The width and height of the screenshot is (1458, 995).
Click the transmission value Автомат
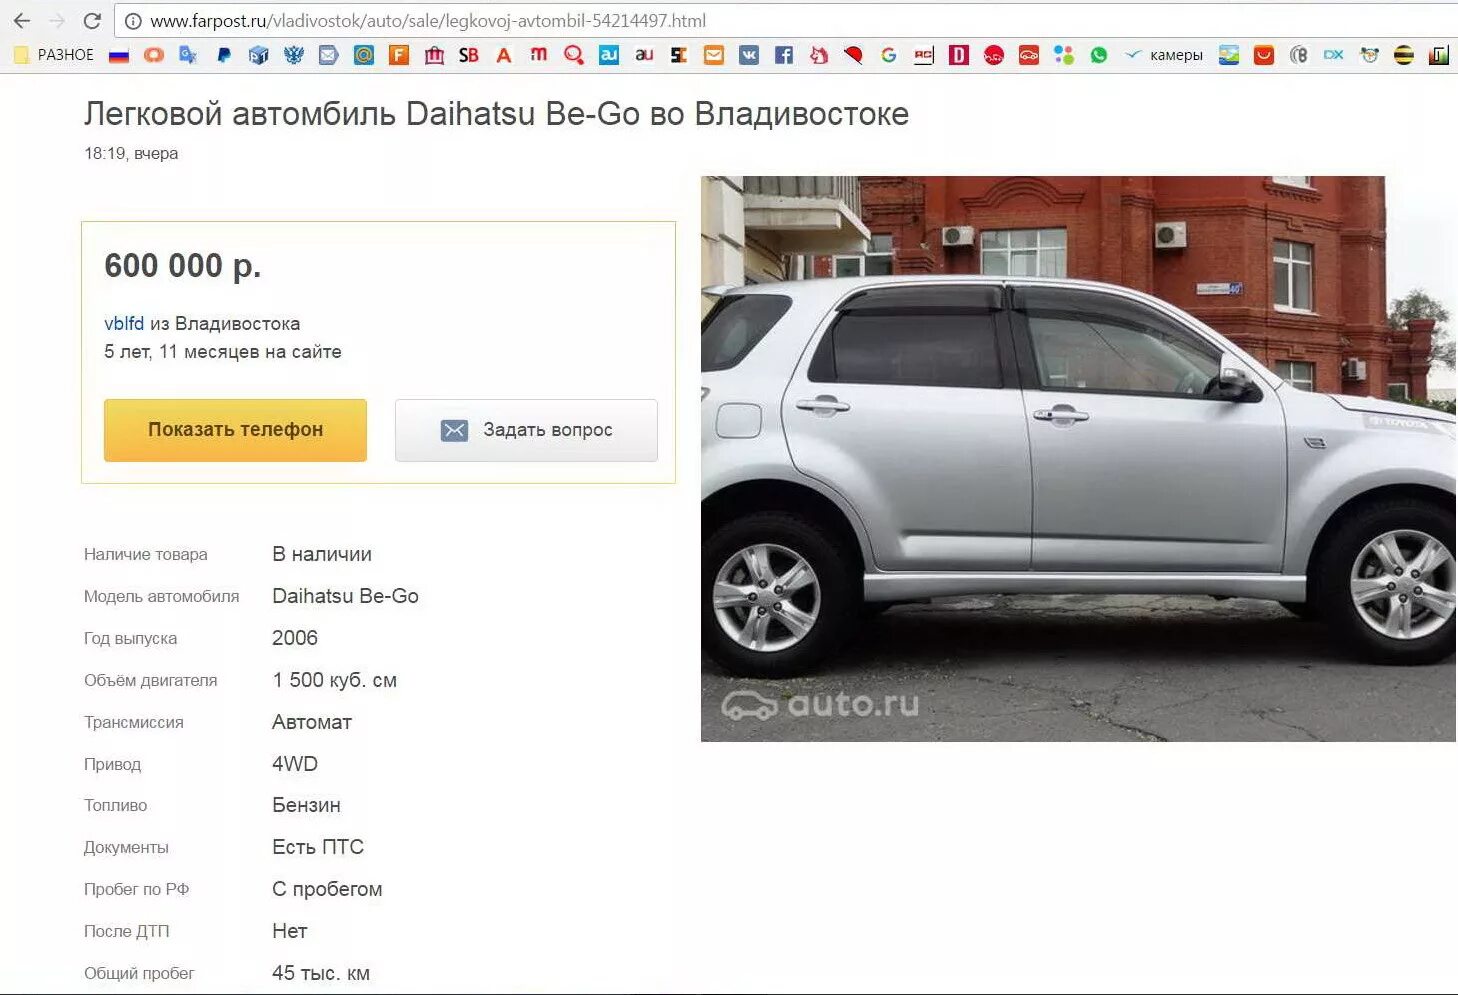(312, 722)
